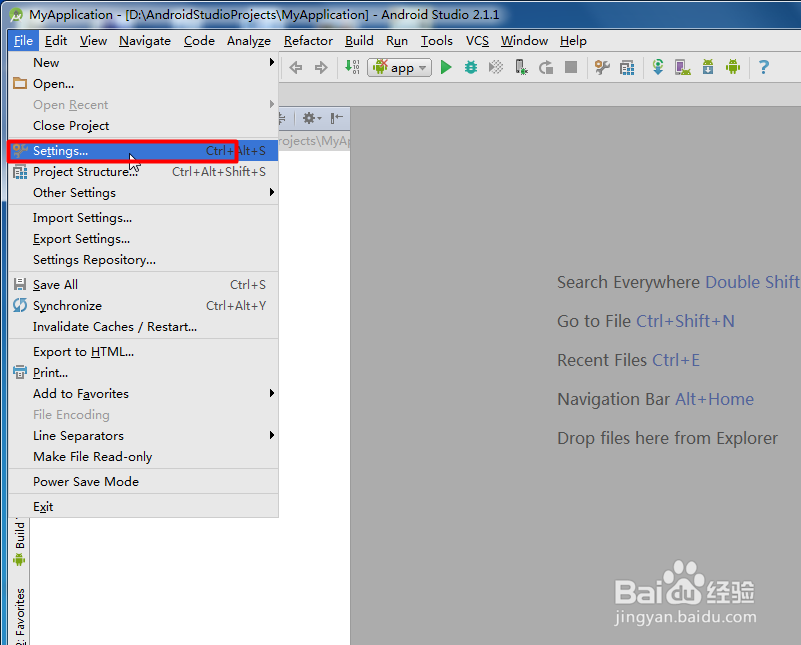Click Make File Read-only entry
This screenshot has height=645, width=801.
point(143,457)
